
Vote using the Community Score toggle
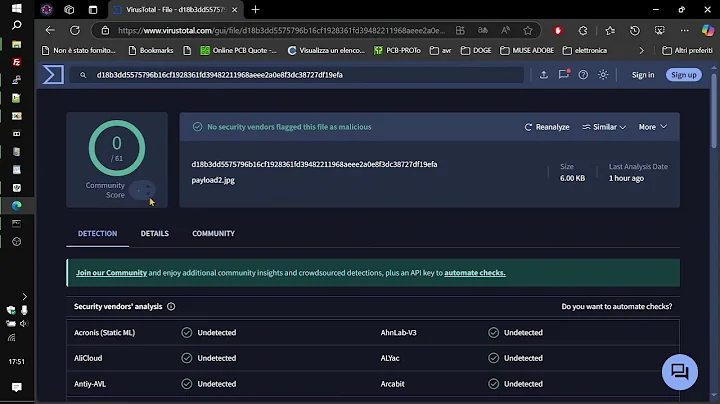(x=143, y=190)
